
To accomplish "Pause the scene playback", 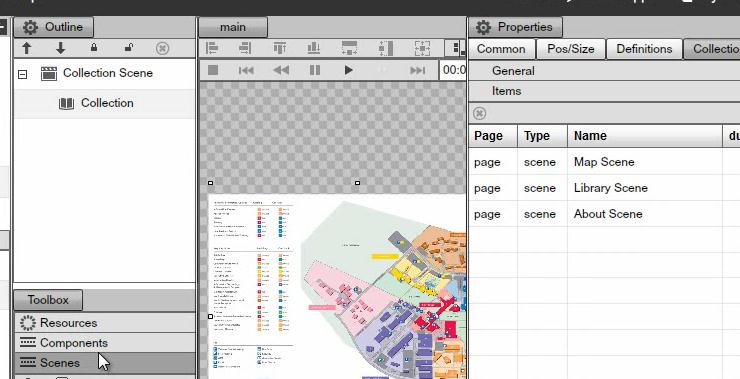I will click(x=315, y=70).
